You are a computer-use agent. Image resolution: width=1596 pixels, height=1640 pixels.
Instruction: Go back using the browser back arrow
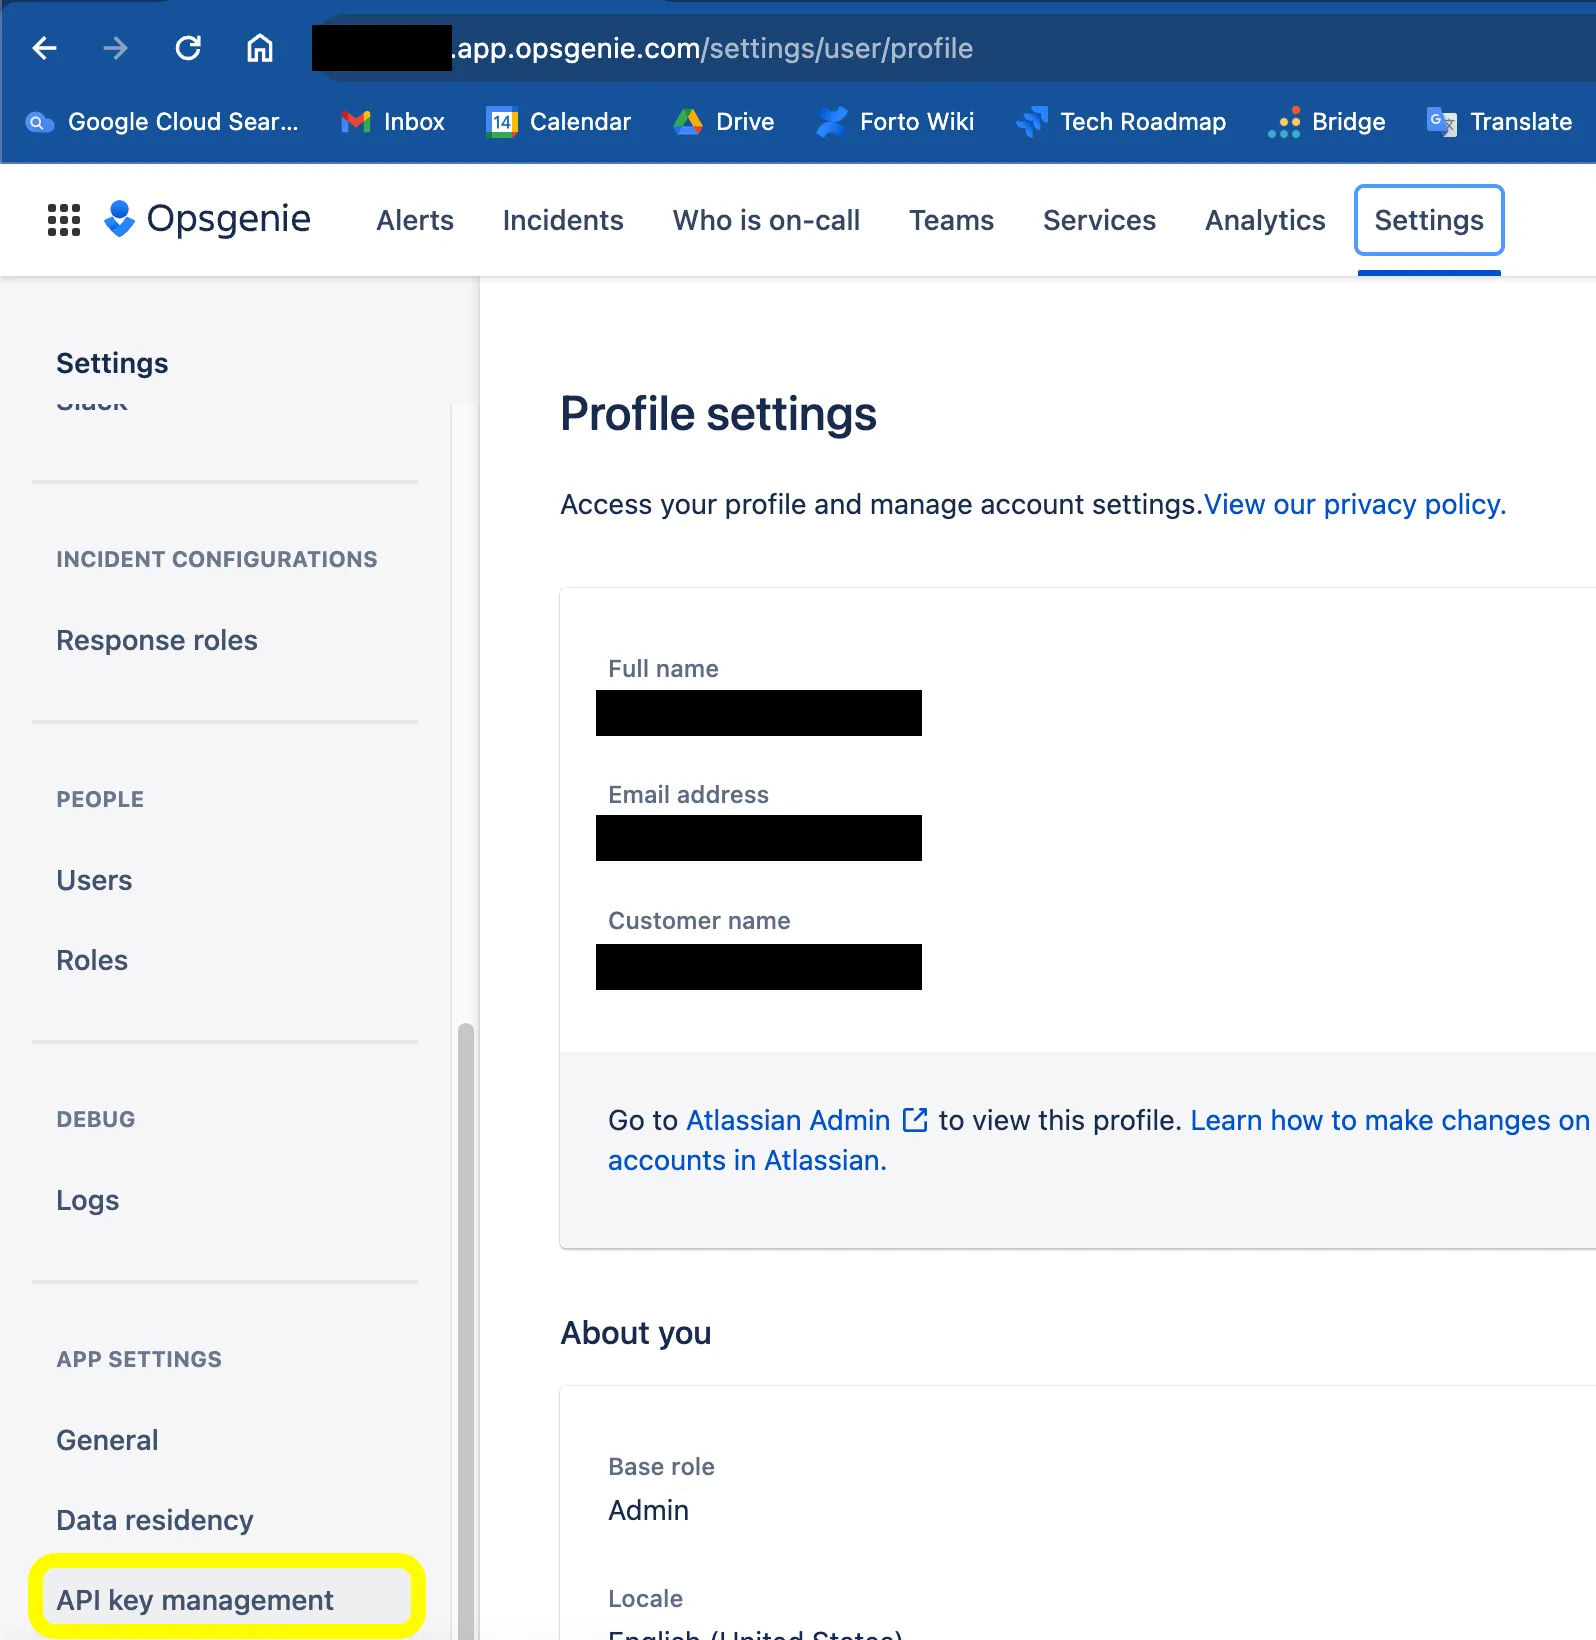pyautogui.click(x=45, y=47)
